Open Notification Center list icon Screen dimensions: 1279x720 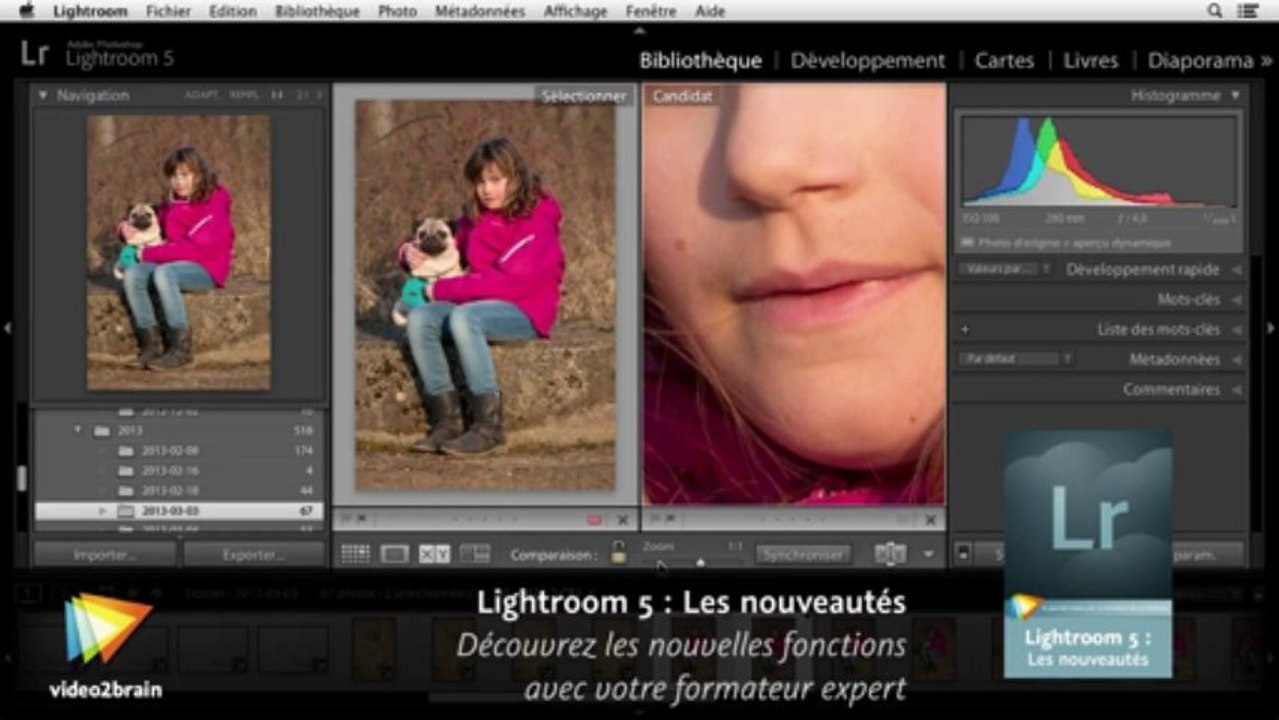[1248, 11]
